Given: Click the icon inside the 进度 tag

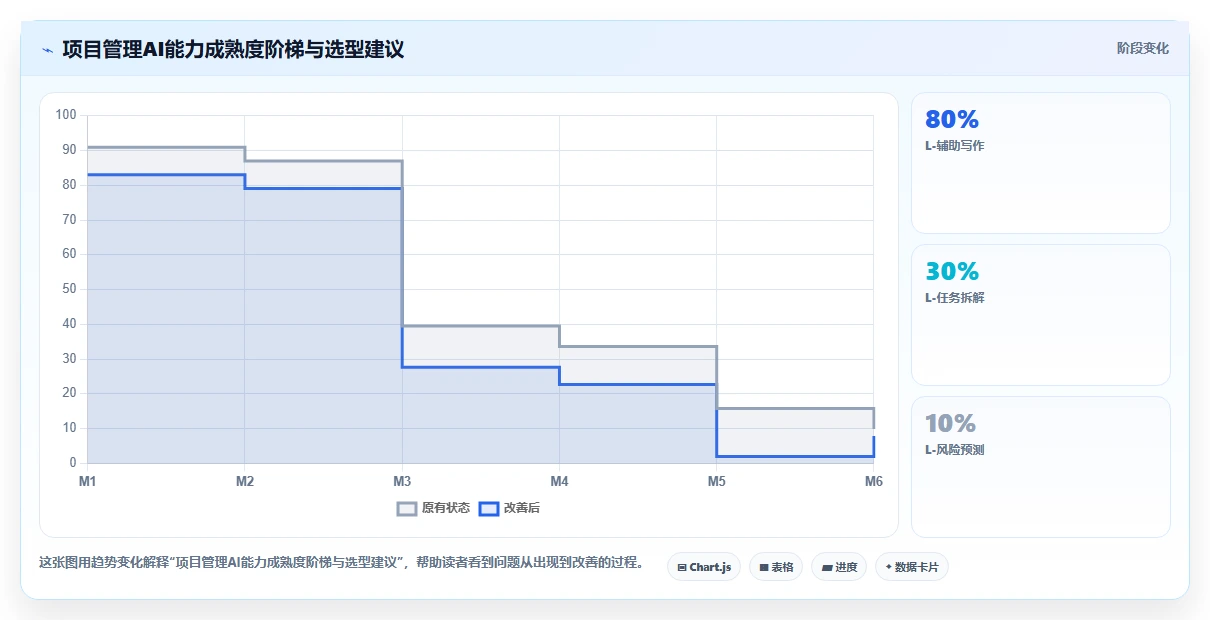Looking at the screenshot, I should coord(826,567).
